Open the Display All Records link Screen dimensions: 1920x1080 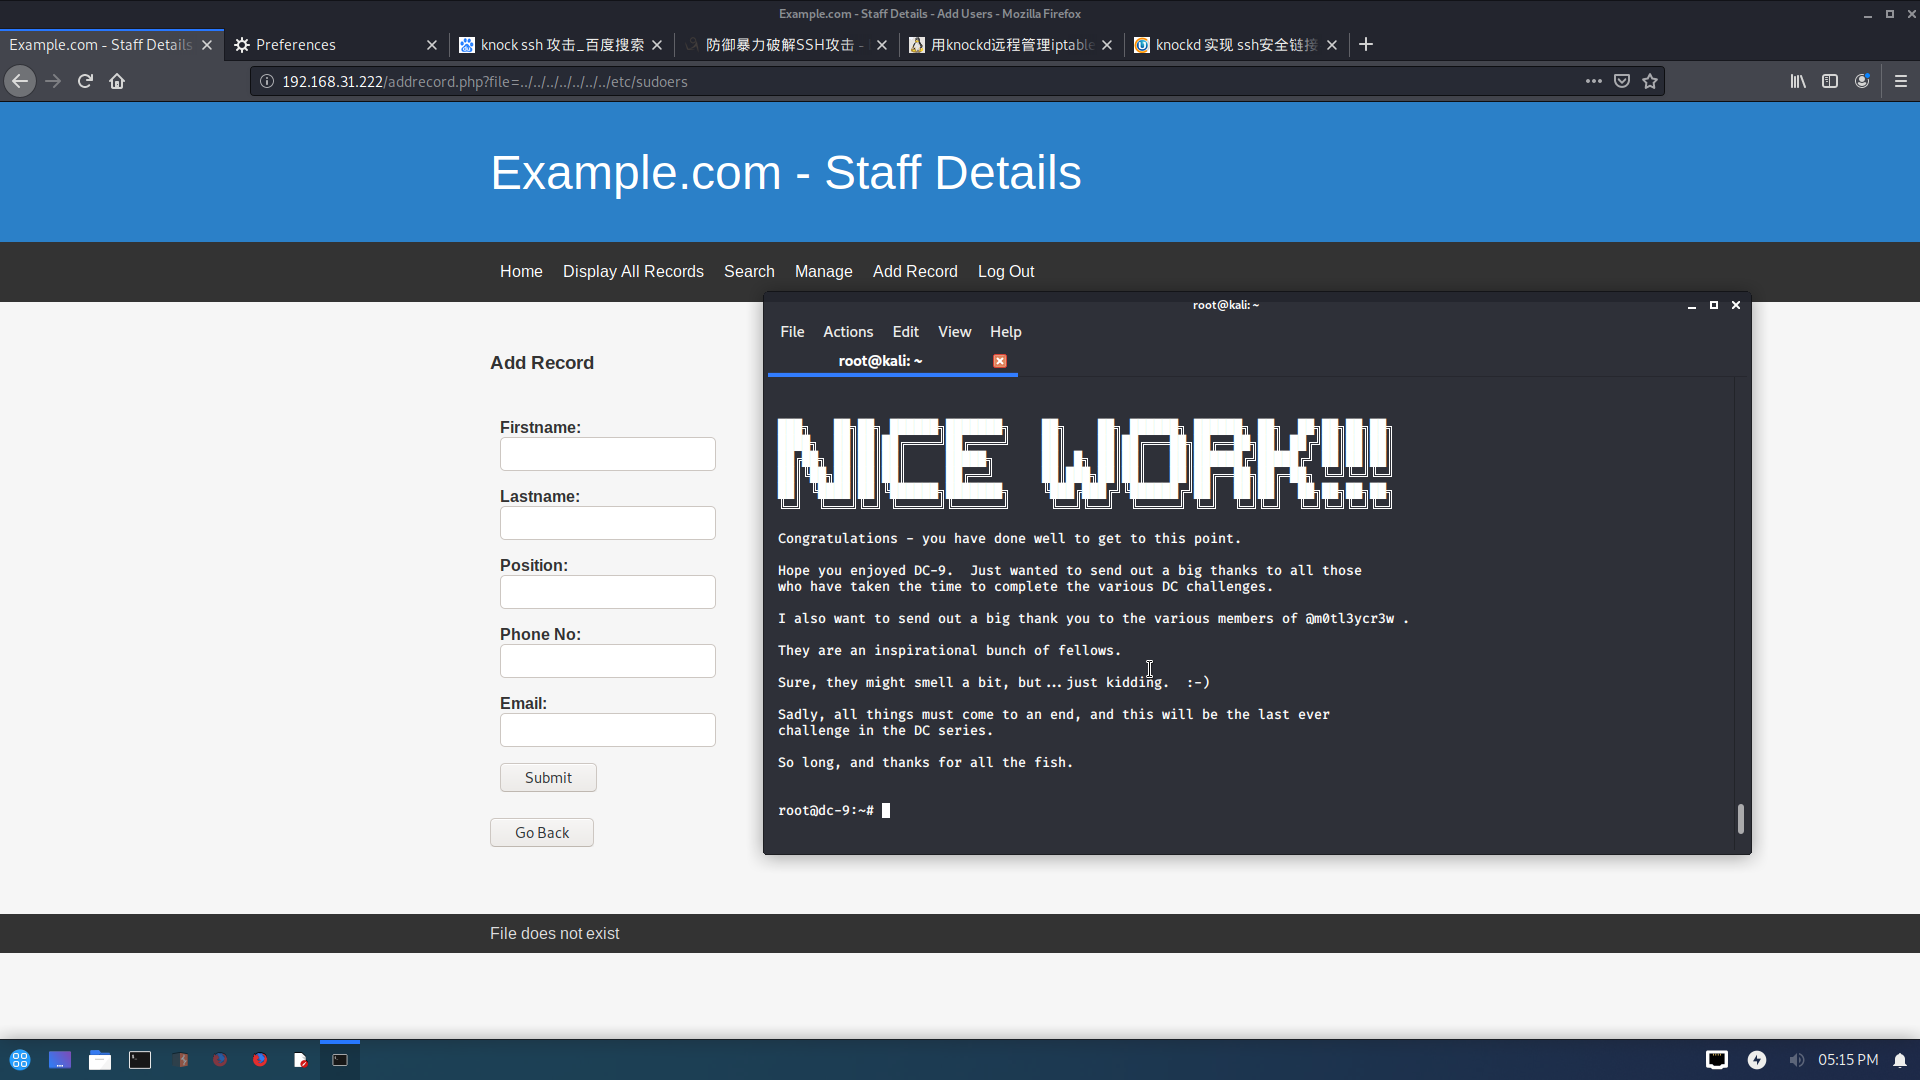coord(633,272)
